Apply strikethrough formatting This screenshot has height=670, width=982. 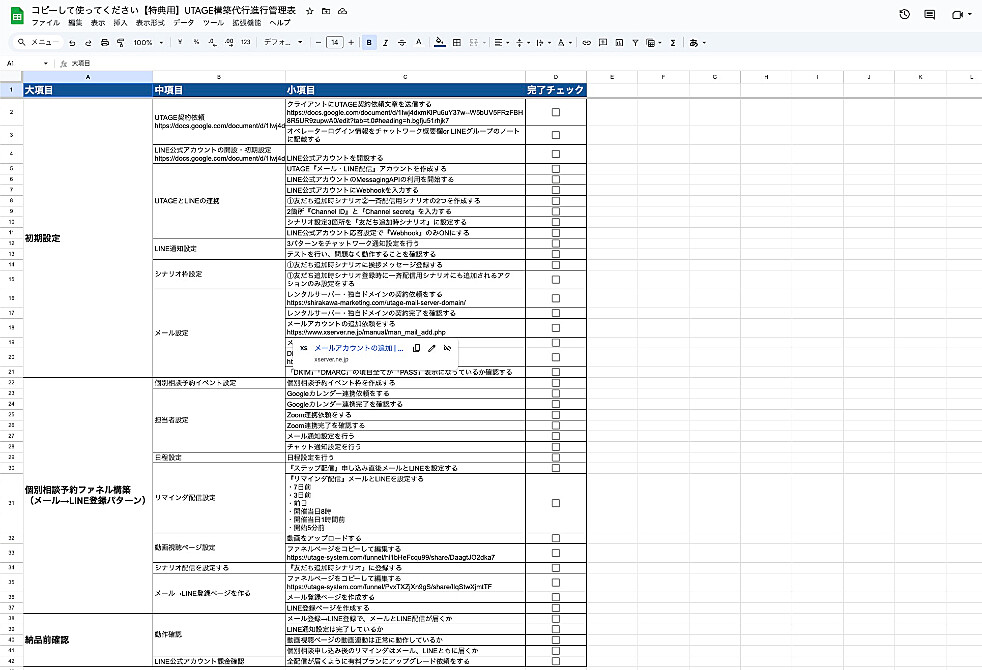(401, 43)
